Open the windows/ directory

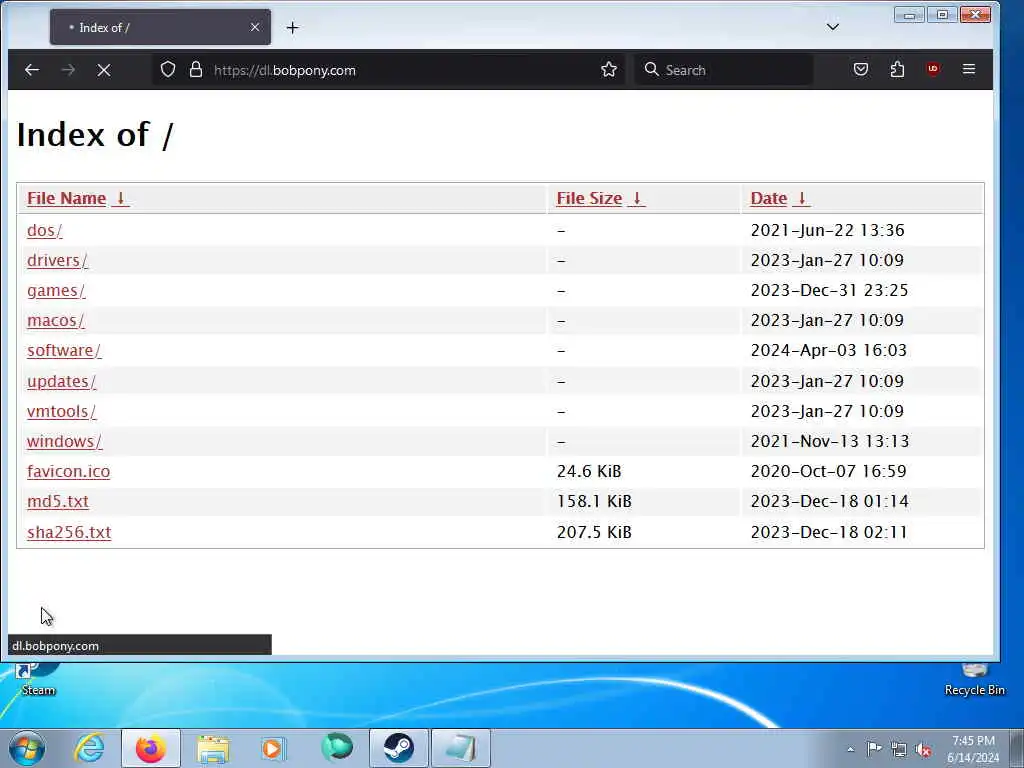coord(65,441)
